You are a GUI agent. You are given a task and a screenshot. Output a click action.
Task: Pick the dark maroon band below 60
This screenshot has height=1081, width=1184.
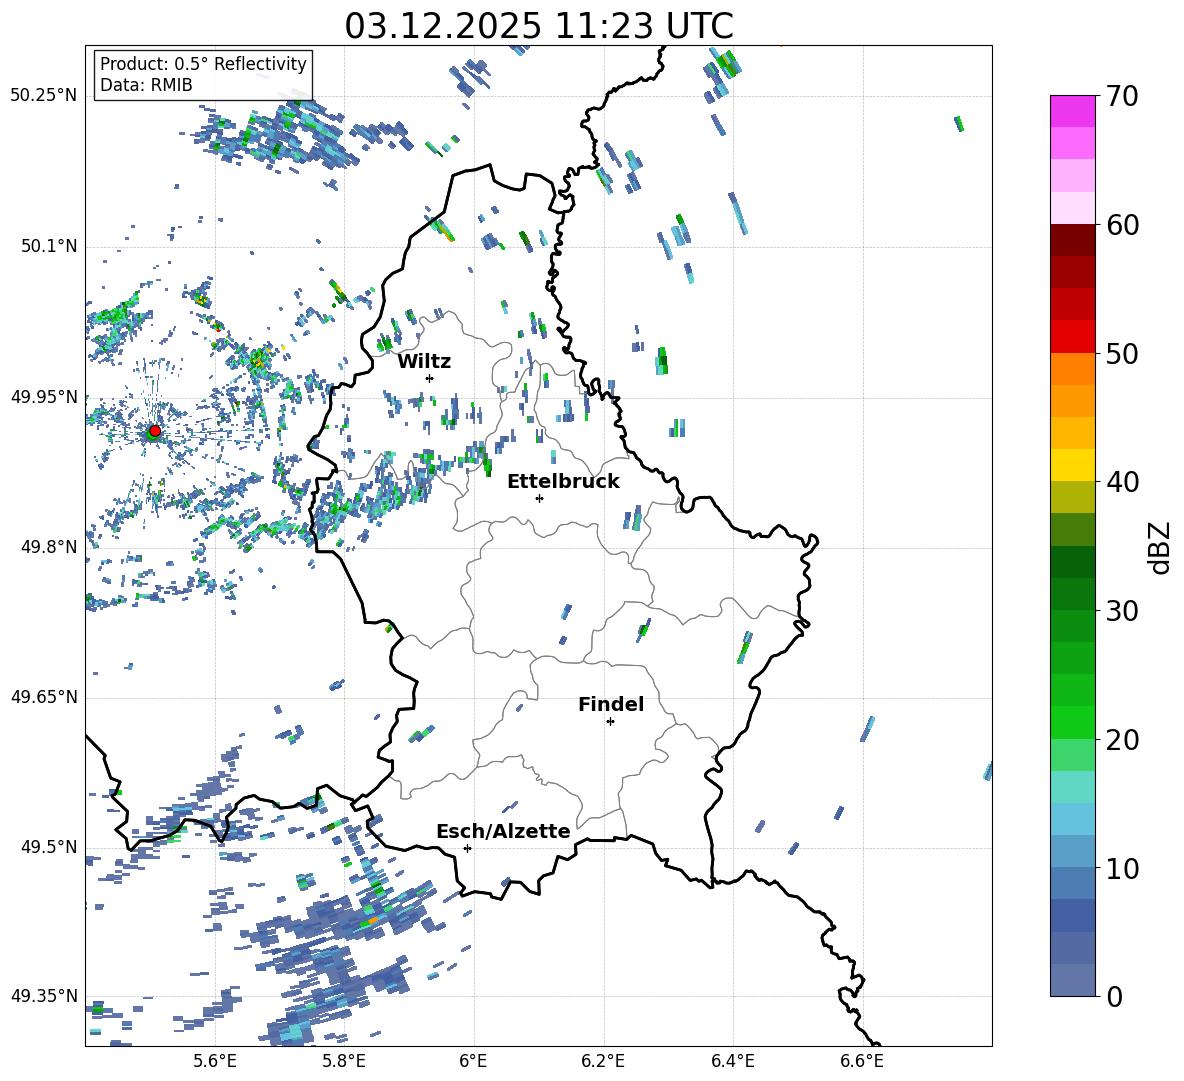coord(1073,240)
